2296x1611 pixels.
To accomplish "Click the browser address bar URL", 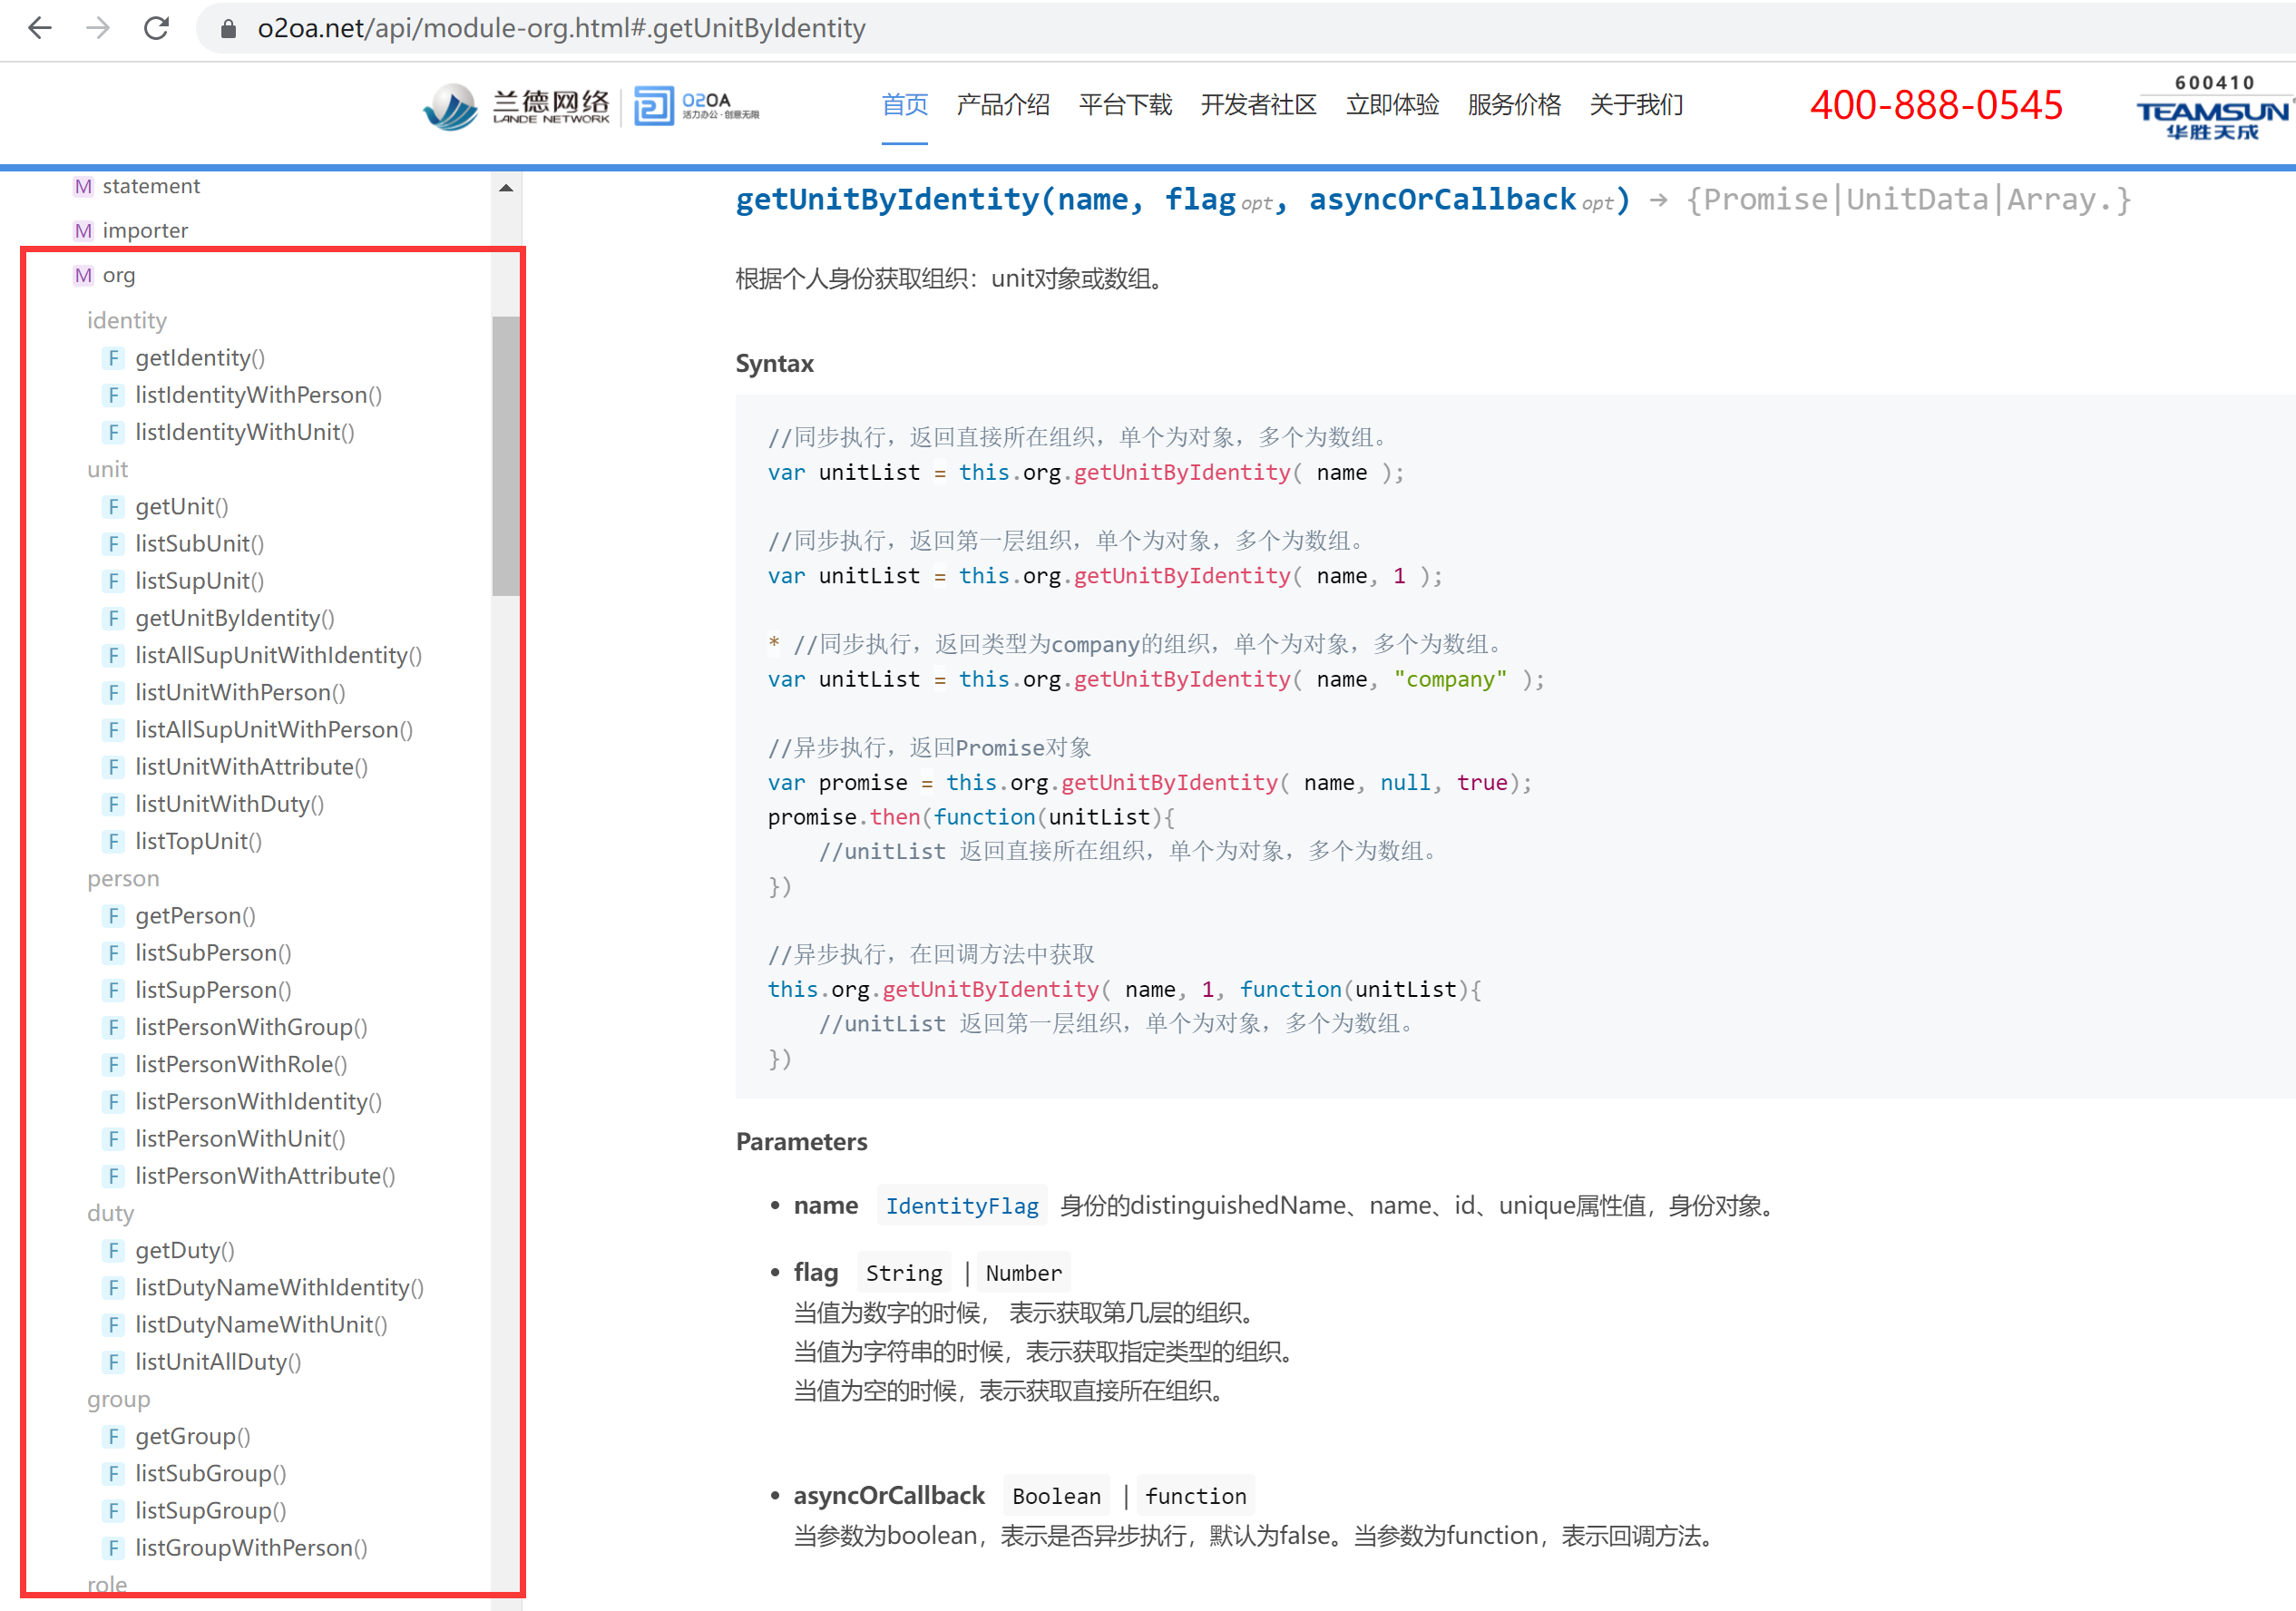I will click(x=561, y=28).
